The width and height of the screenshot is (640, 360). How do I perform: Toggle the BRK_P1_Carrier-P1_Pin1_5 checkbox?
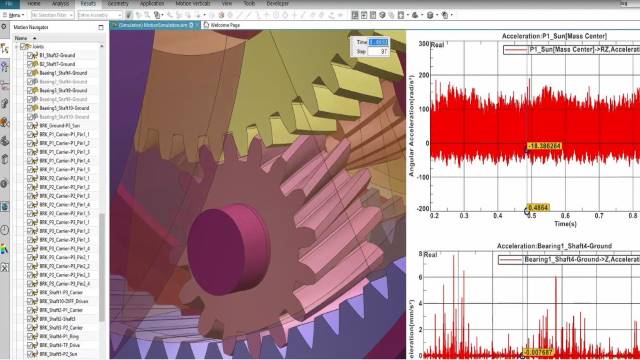(30, 169)
